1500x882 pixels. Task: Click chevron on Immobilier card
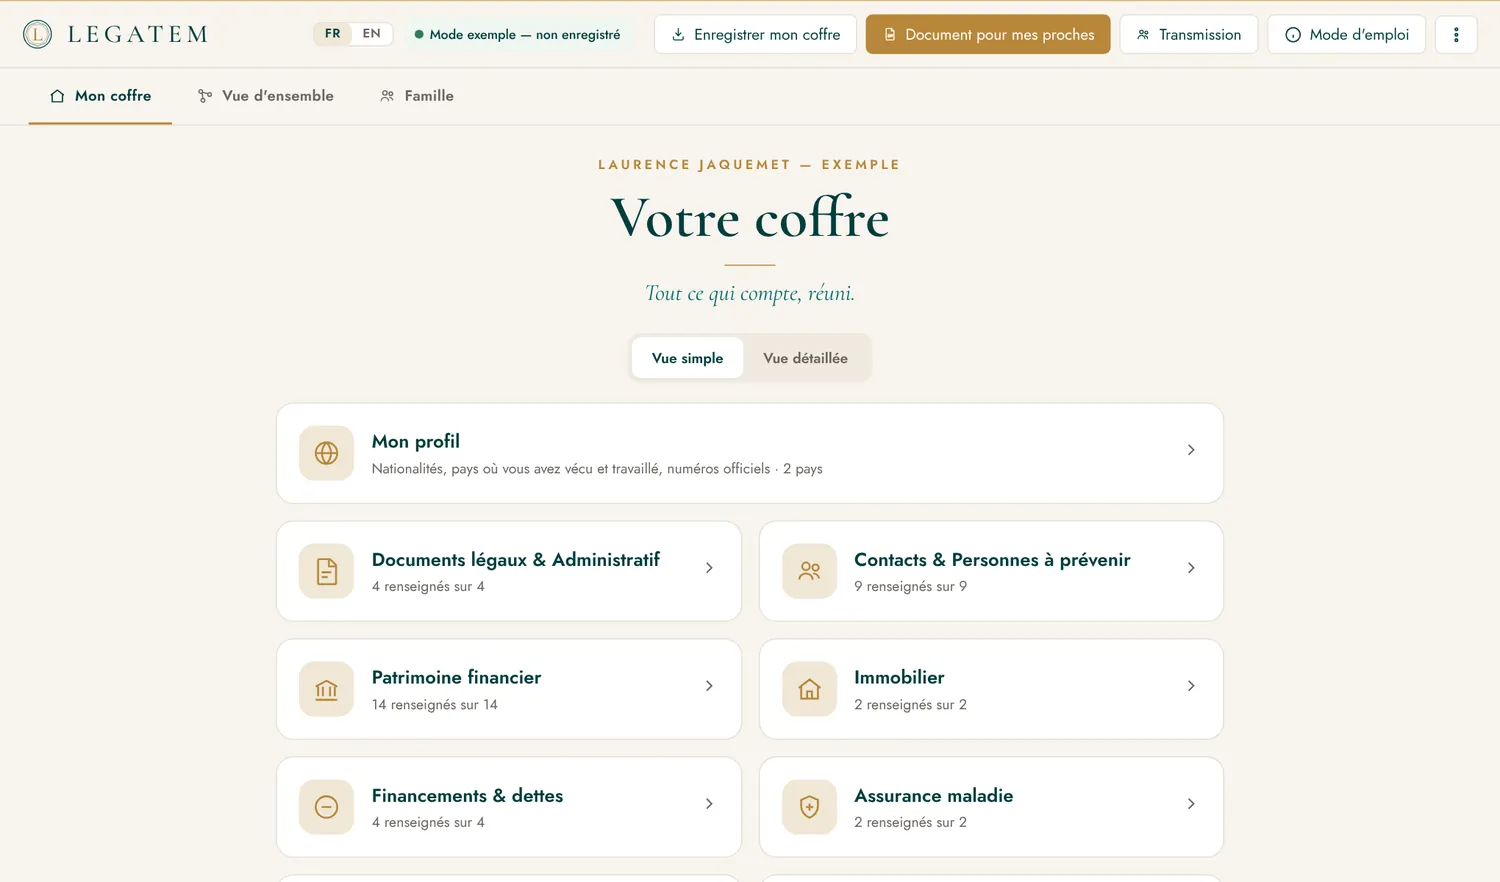pyautogui.click(x=1191, y=686)
